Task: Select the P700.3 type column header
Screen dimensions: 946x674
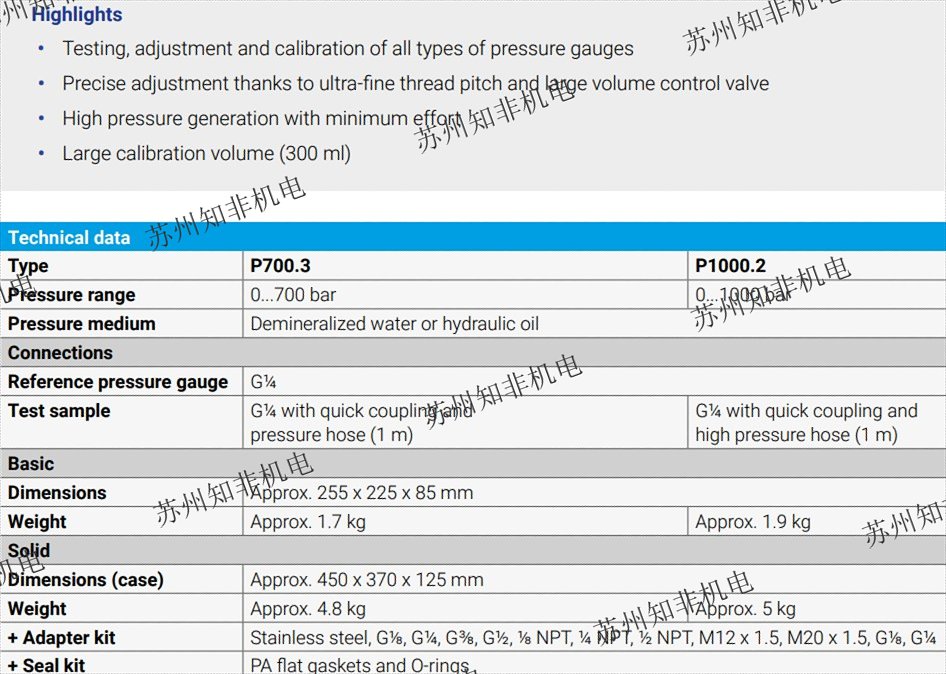Action: [x=280, y=266]
